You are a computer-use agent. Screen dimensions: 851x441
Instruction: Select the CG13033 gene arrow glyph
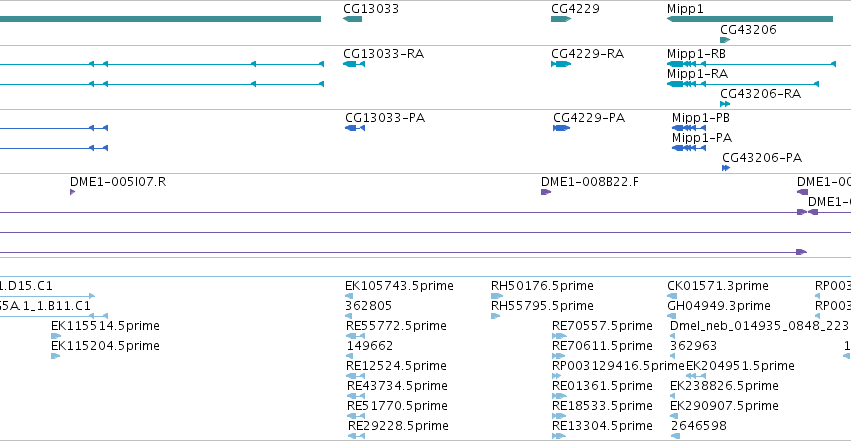point(352,19)
